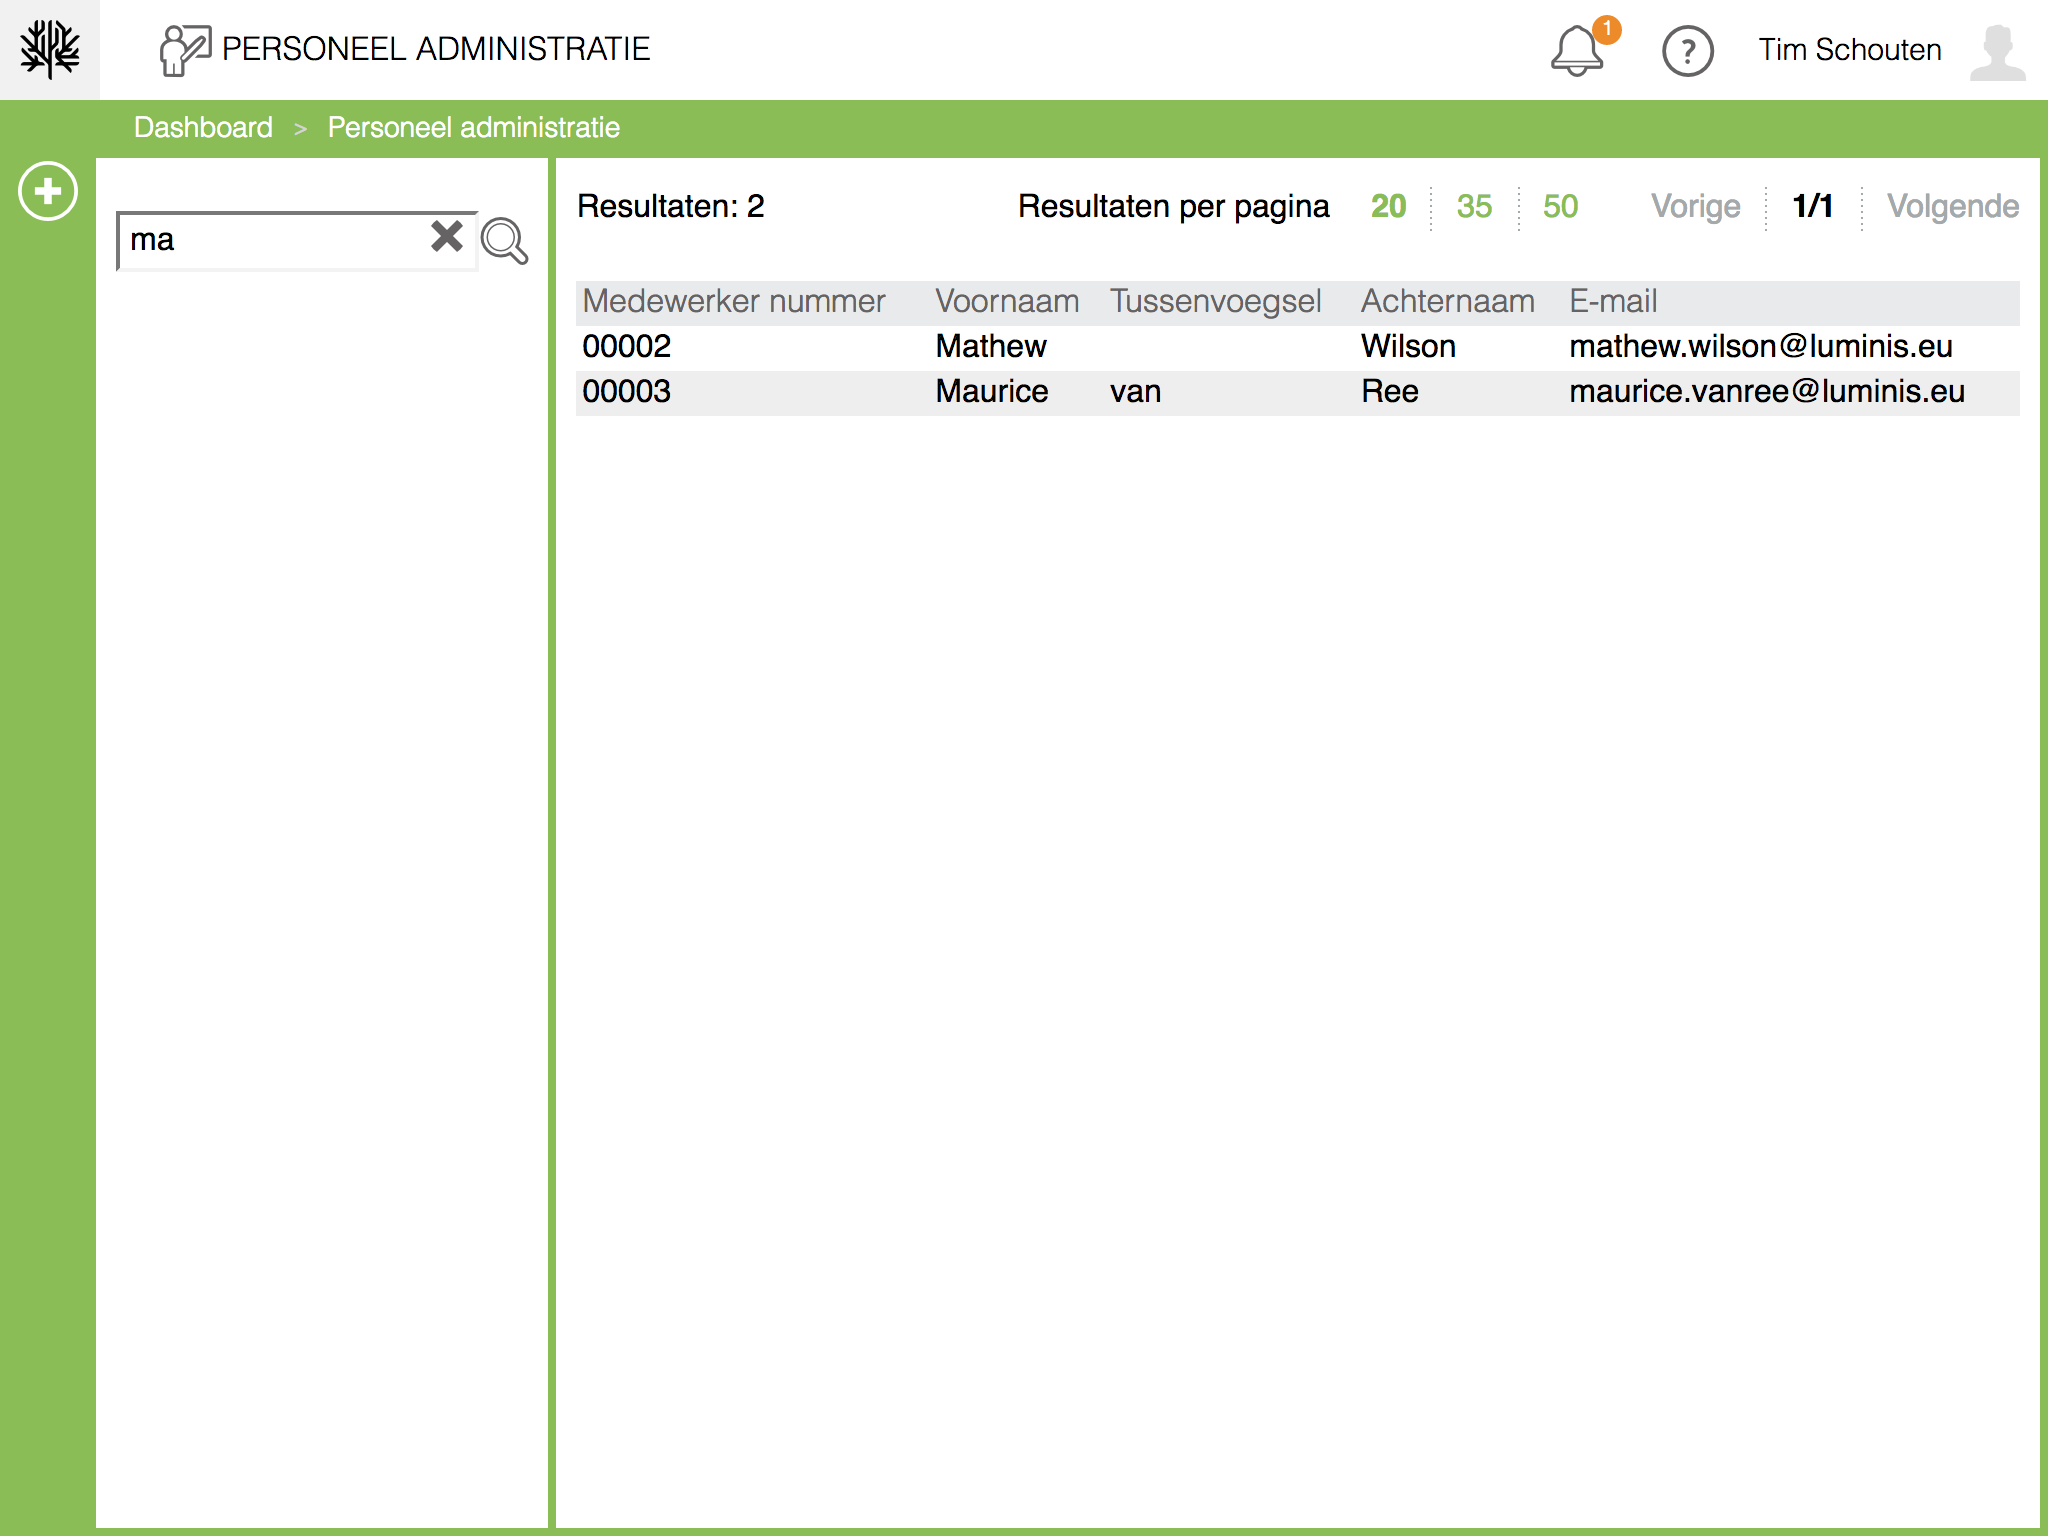This screenshot has width=2048, height=1536.
Task: Show 20 results per page
Action: pyautogui.click(x=1388, y=206)
